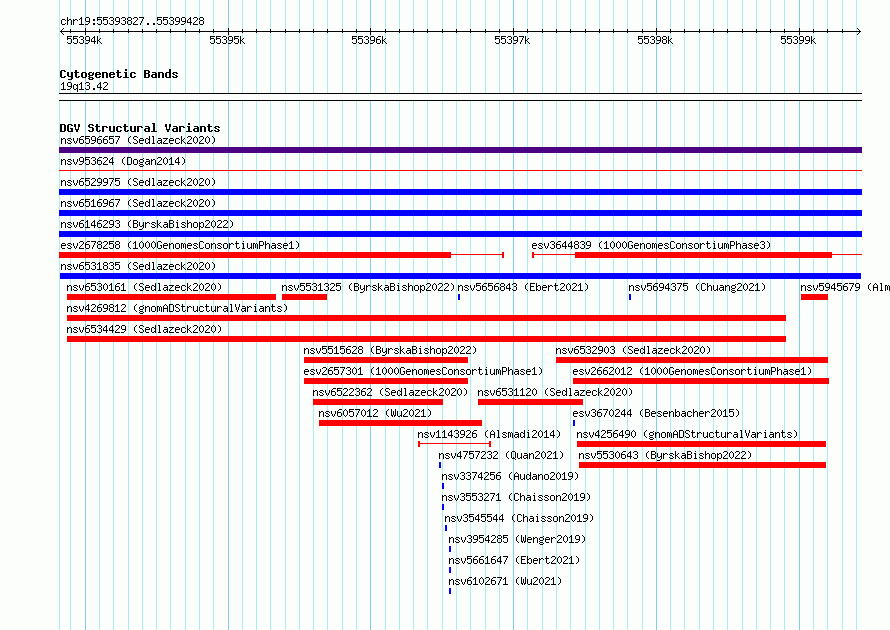This screenshot has height=630, width=890.
Task: Open nsv4256490 (gnomADStructuralVariants) label
Action: point(687,434)
